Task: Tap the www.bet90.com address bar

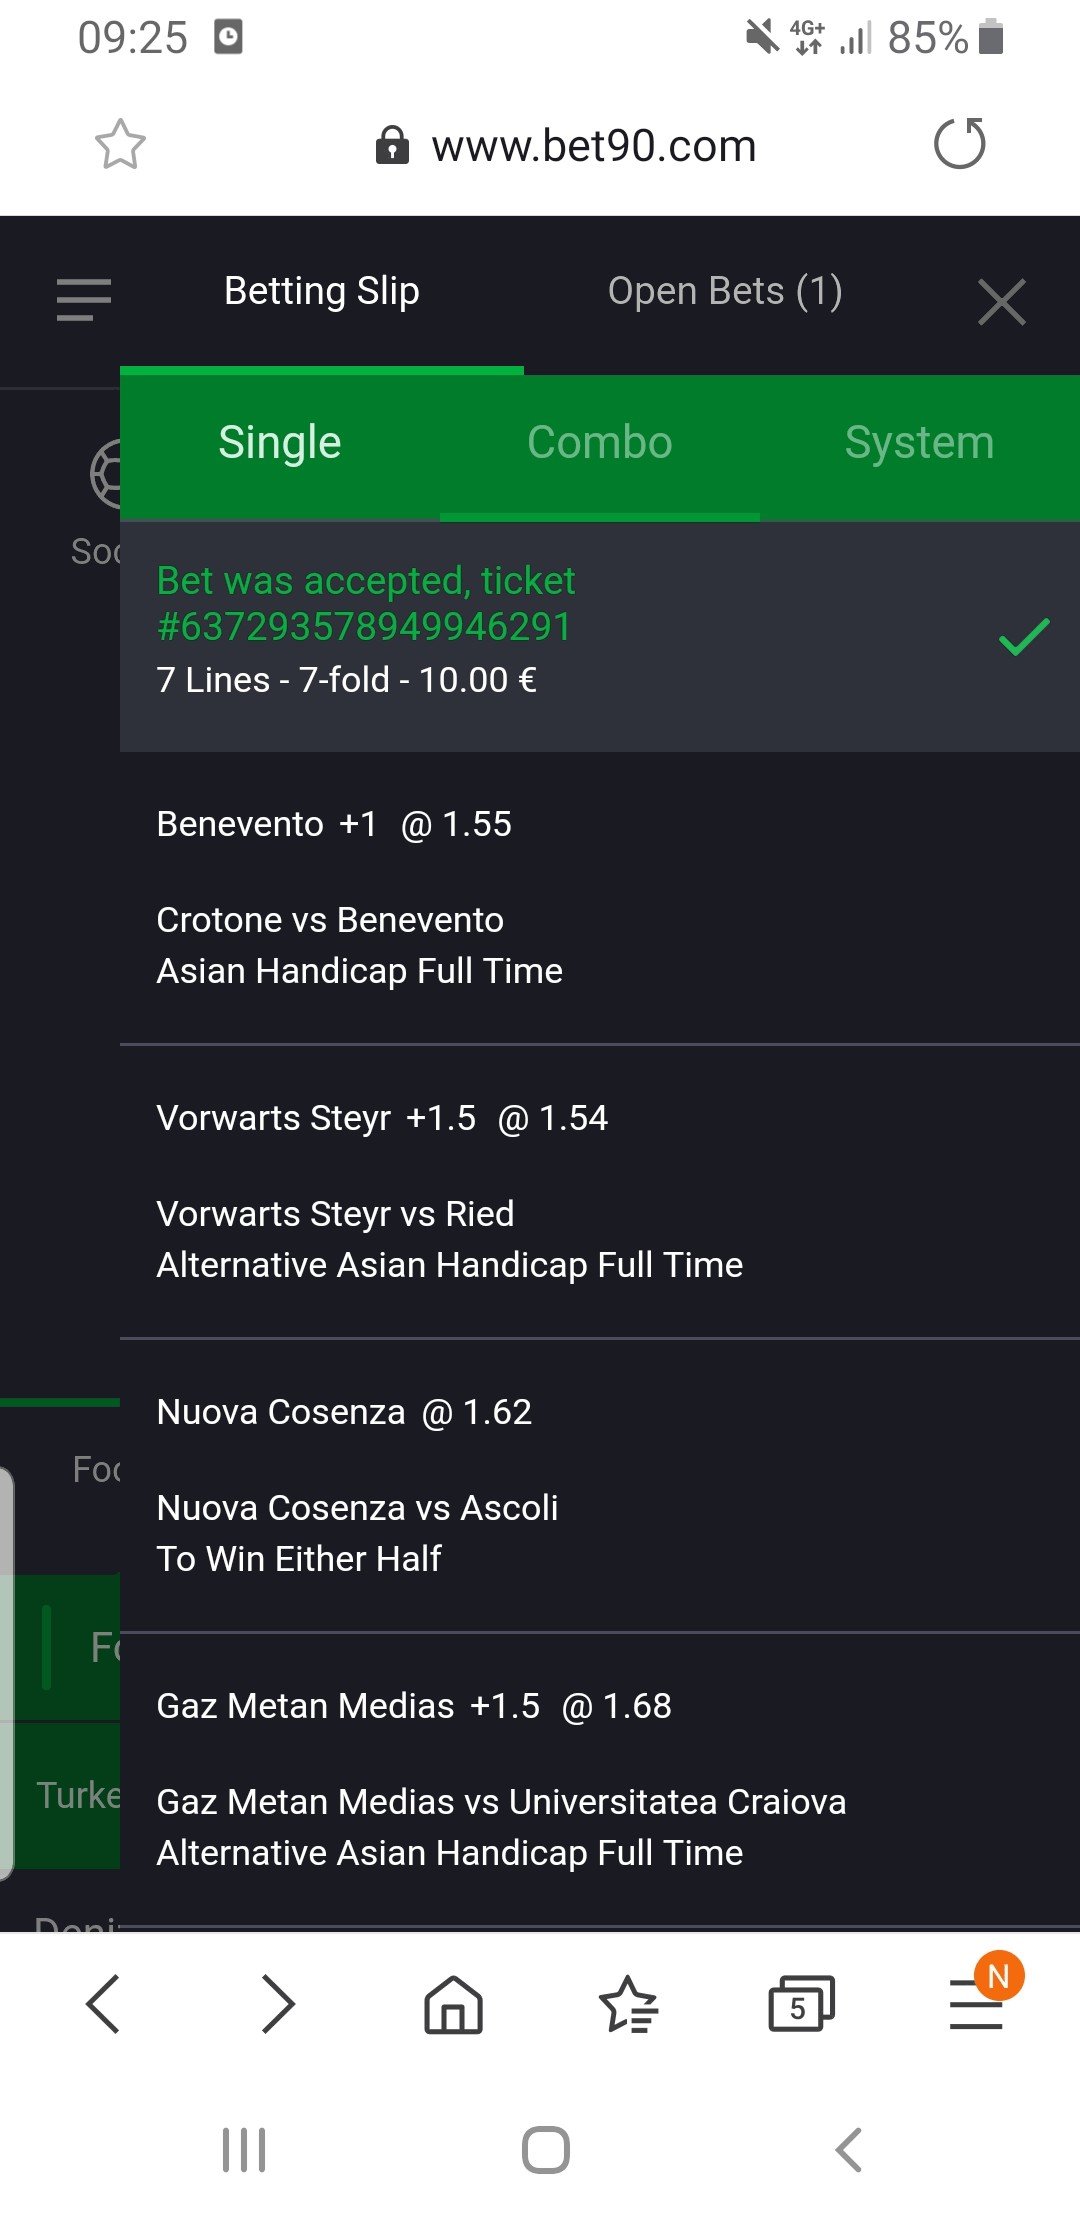Action: [x=592, y=146]
